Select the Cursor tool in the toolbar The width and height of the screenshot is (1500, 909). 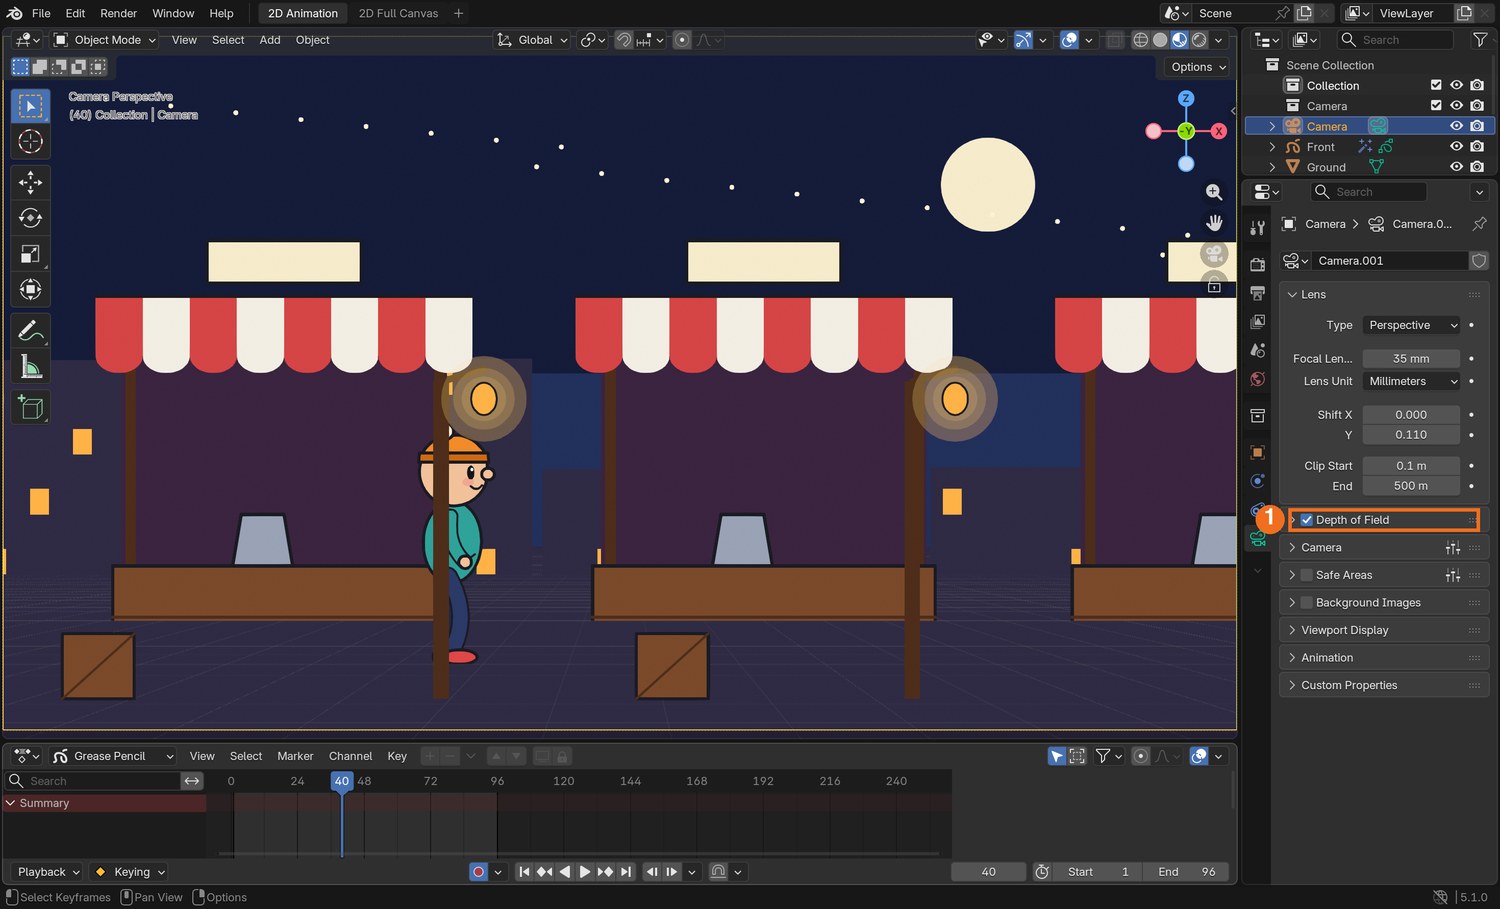31,142
